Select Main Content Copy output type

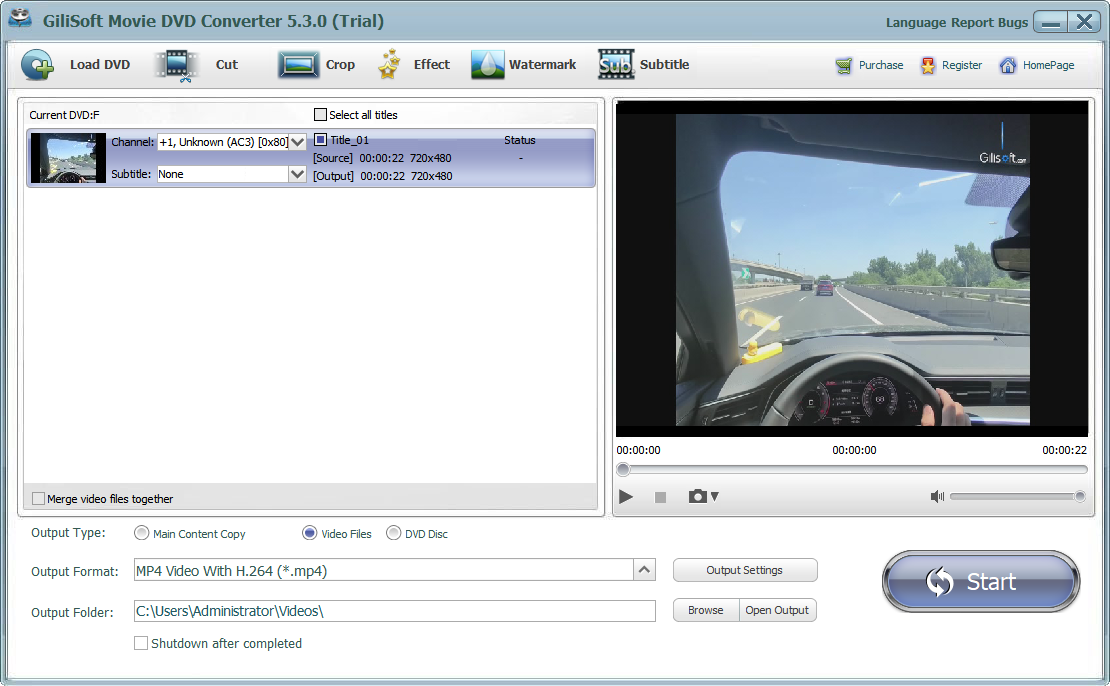142,533
